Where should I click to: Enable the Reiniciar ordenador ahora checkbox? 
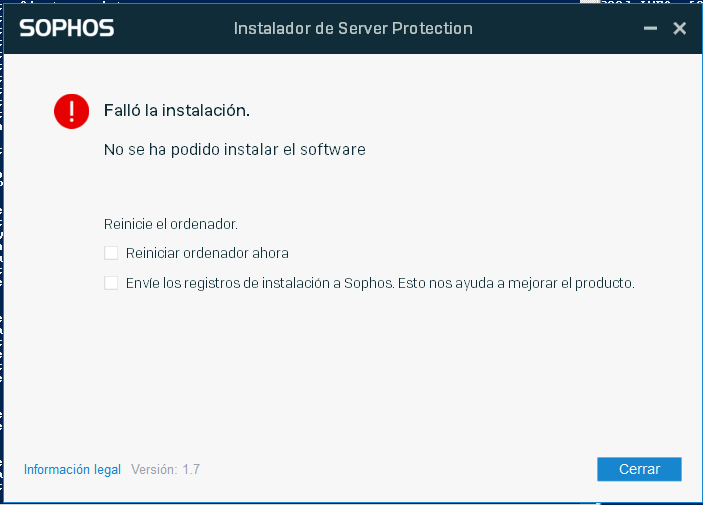pyautogui.click(x=111, y=253)
